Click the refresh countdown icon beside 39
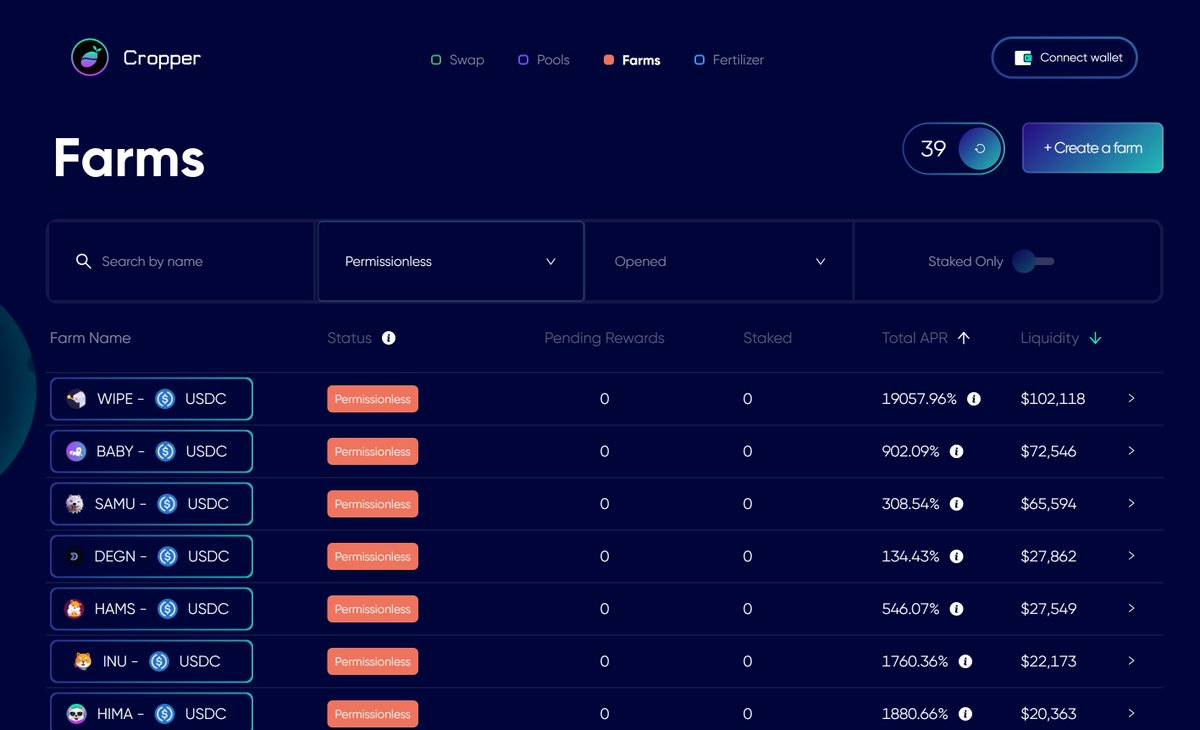1200x730 pixels. [980, 149]
